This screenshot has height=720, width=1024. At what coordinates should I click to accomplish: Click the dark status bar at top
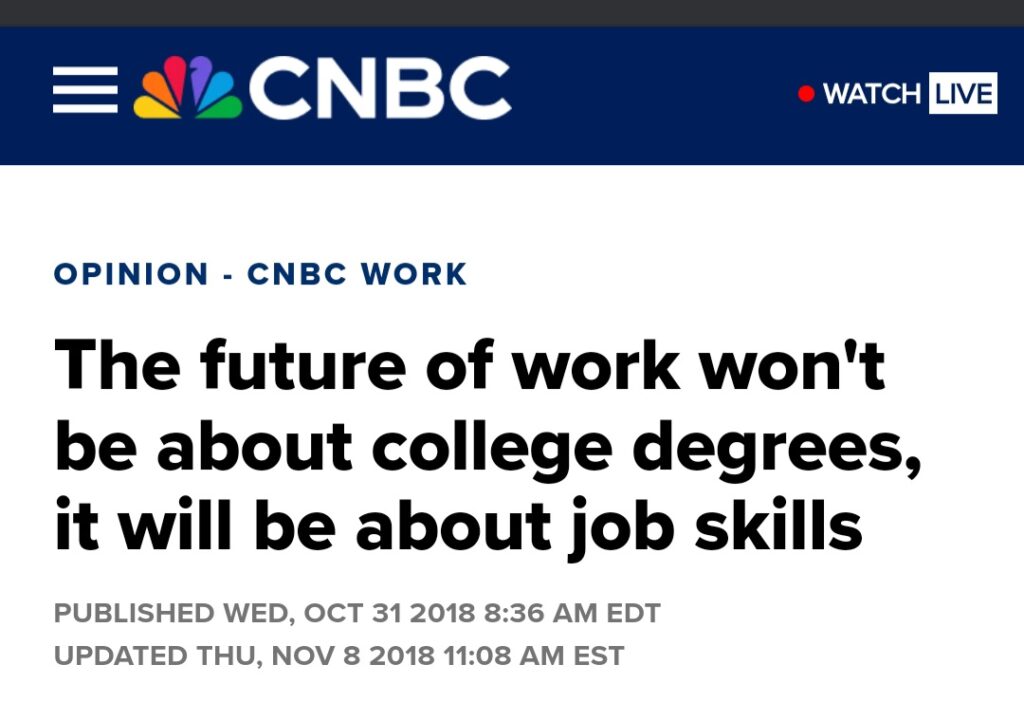[512, 12]
